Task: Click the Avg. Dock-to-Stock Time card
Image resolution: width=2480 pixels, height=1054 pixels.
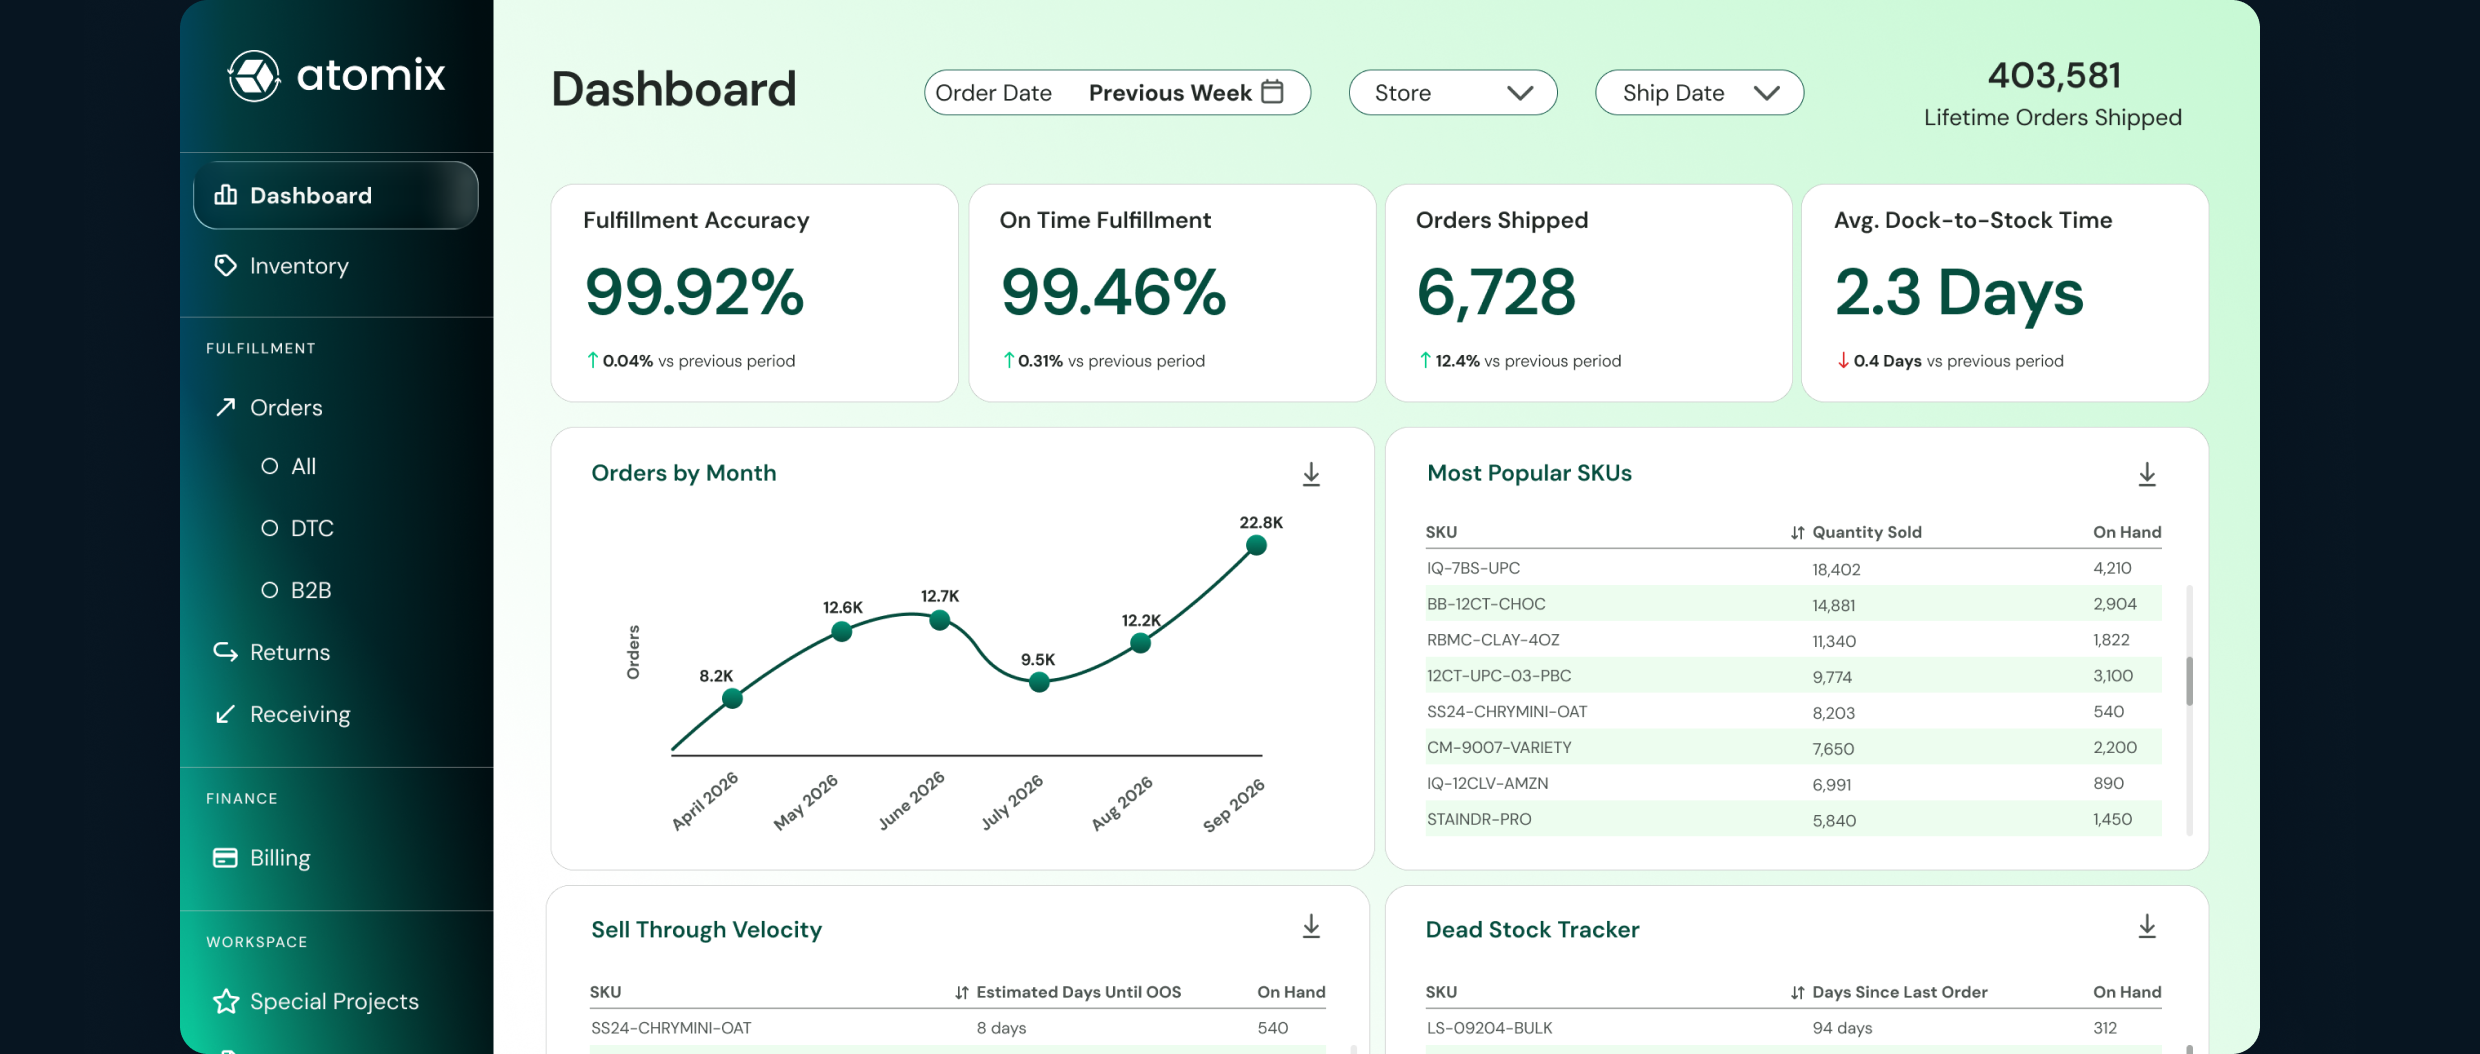Action: (x=2005, y=293)
